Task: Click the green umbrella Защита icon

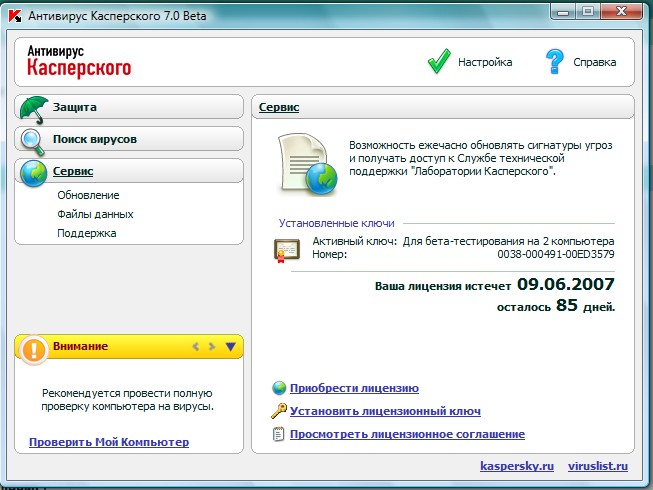Action: (x=34, y=109)
